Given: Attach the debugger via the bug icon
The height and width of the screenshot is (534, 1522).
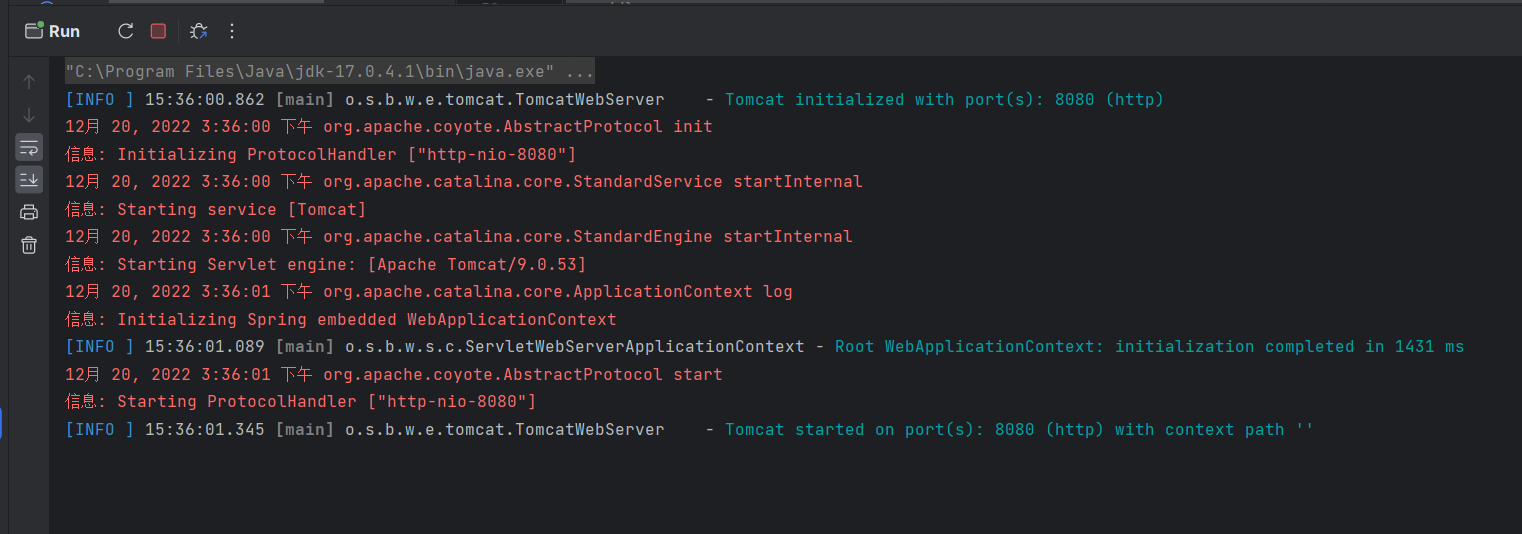Looking at the screenshot, I should (199, 31).
